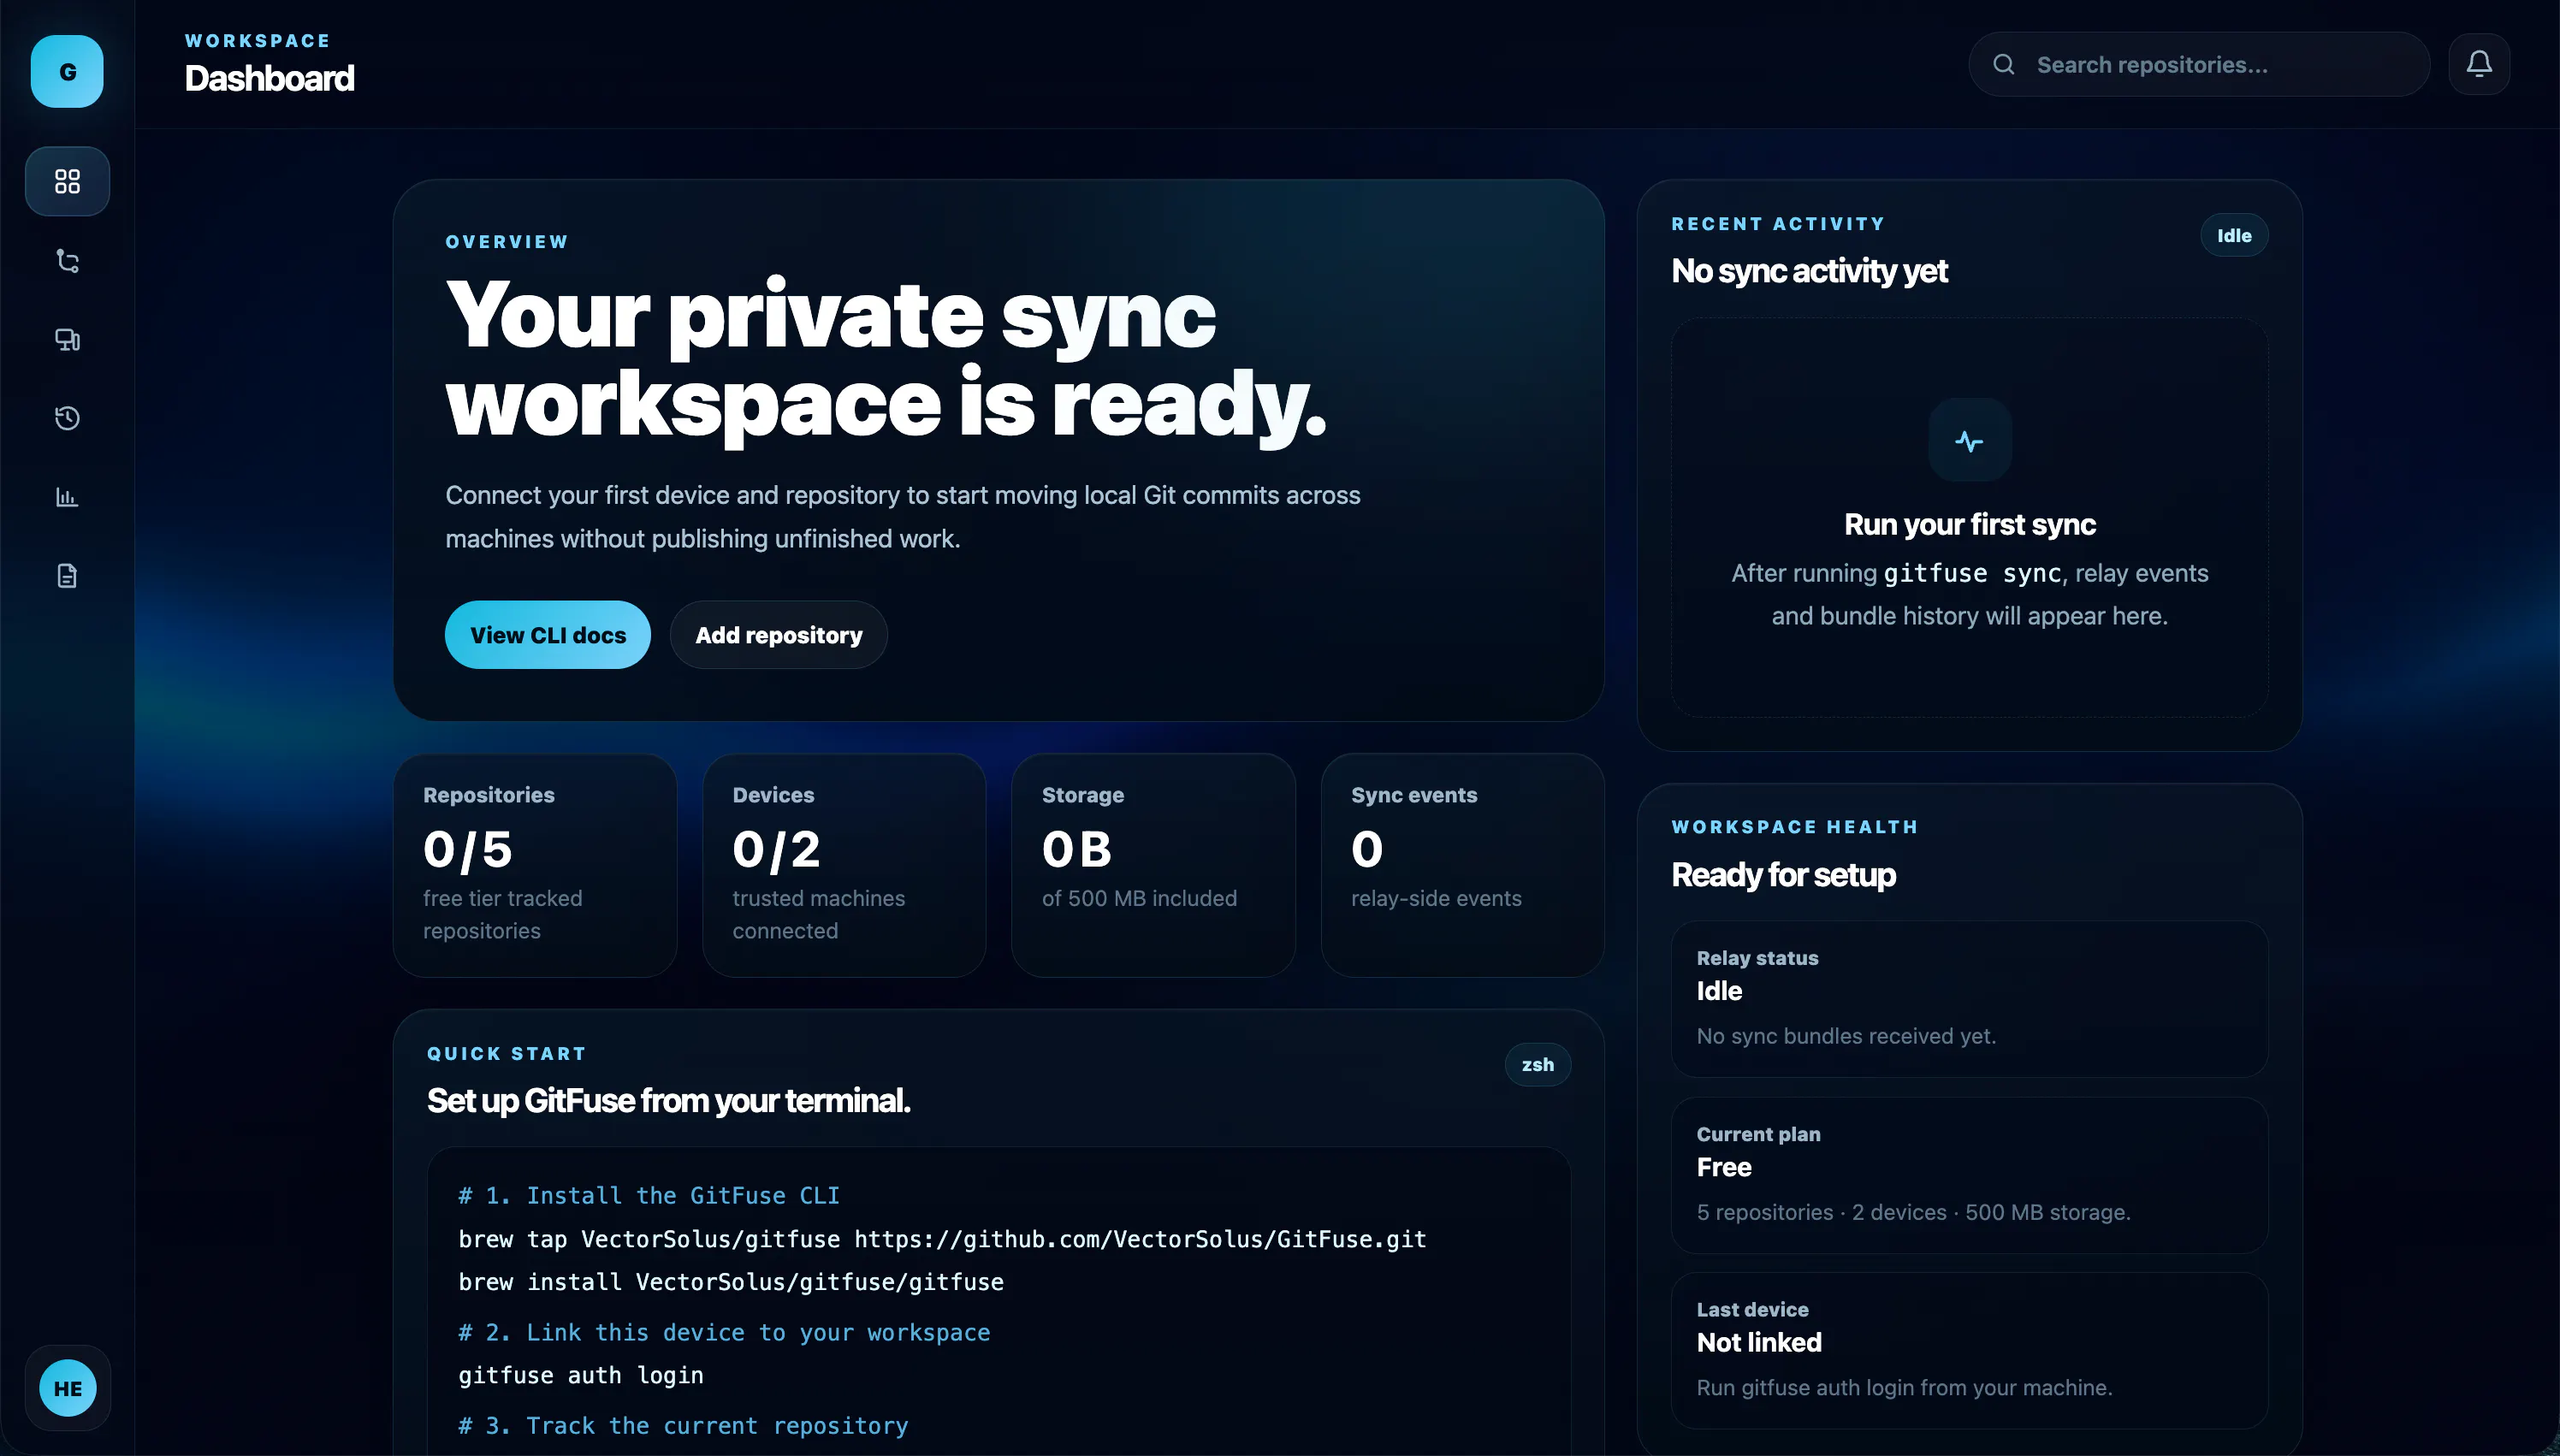Click the activity pulse icon
Image resolution: width=2560 pixels, height=1456 pixels.
pos(1969,441)
